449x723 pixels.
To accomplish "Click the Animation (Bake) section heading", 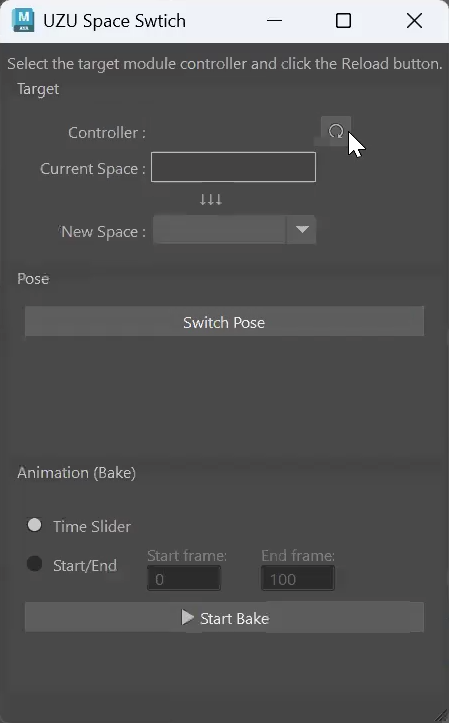I will tap(77, 473).
